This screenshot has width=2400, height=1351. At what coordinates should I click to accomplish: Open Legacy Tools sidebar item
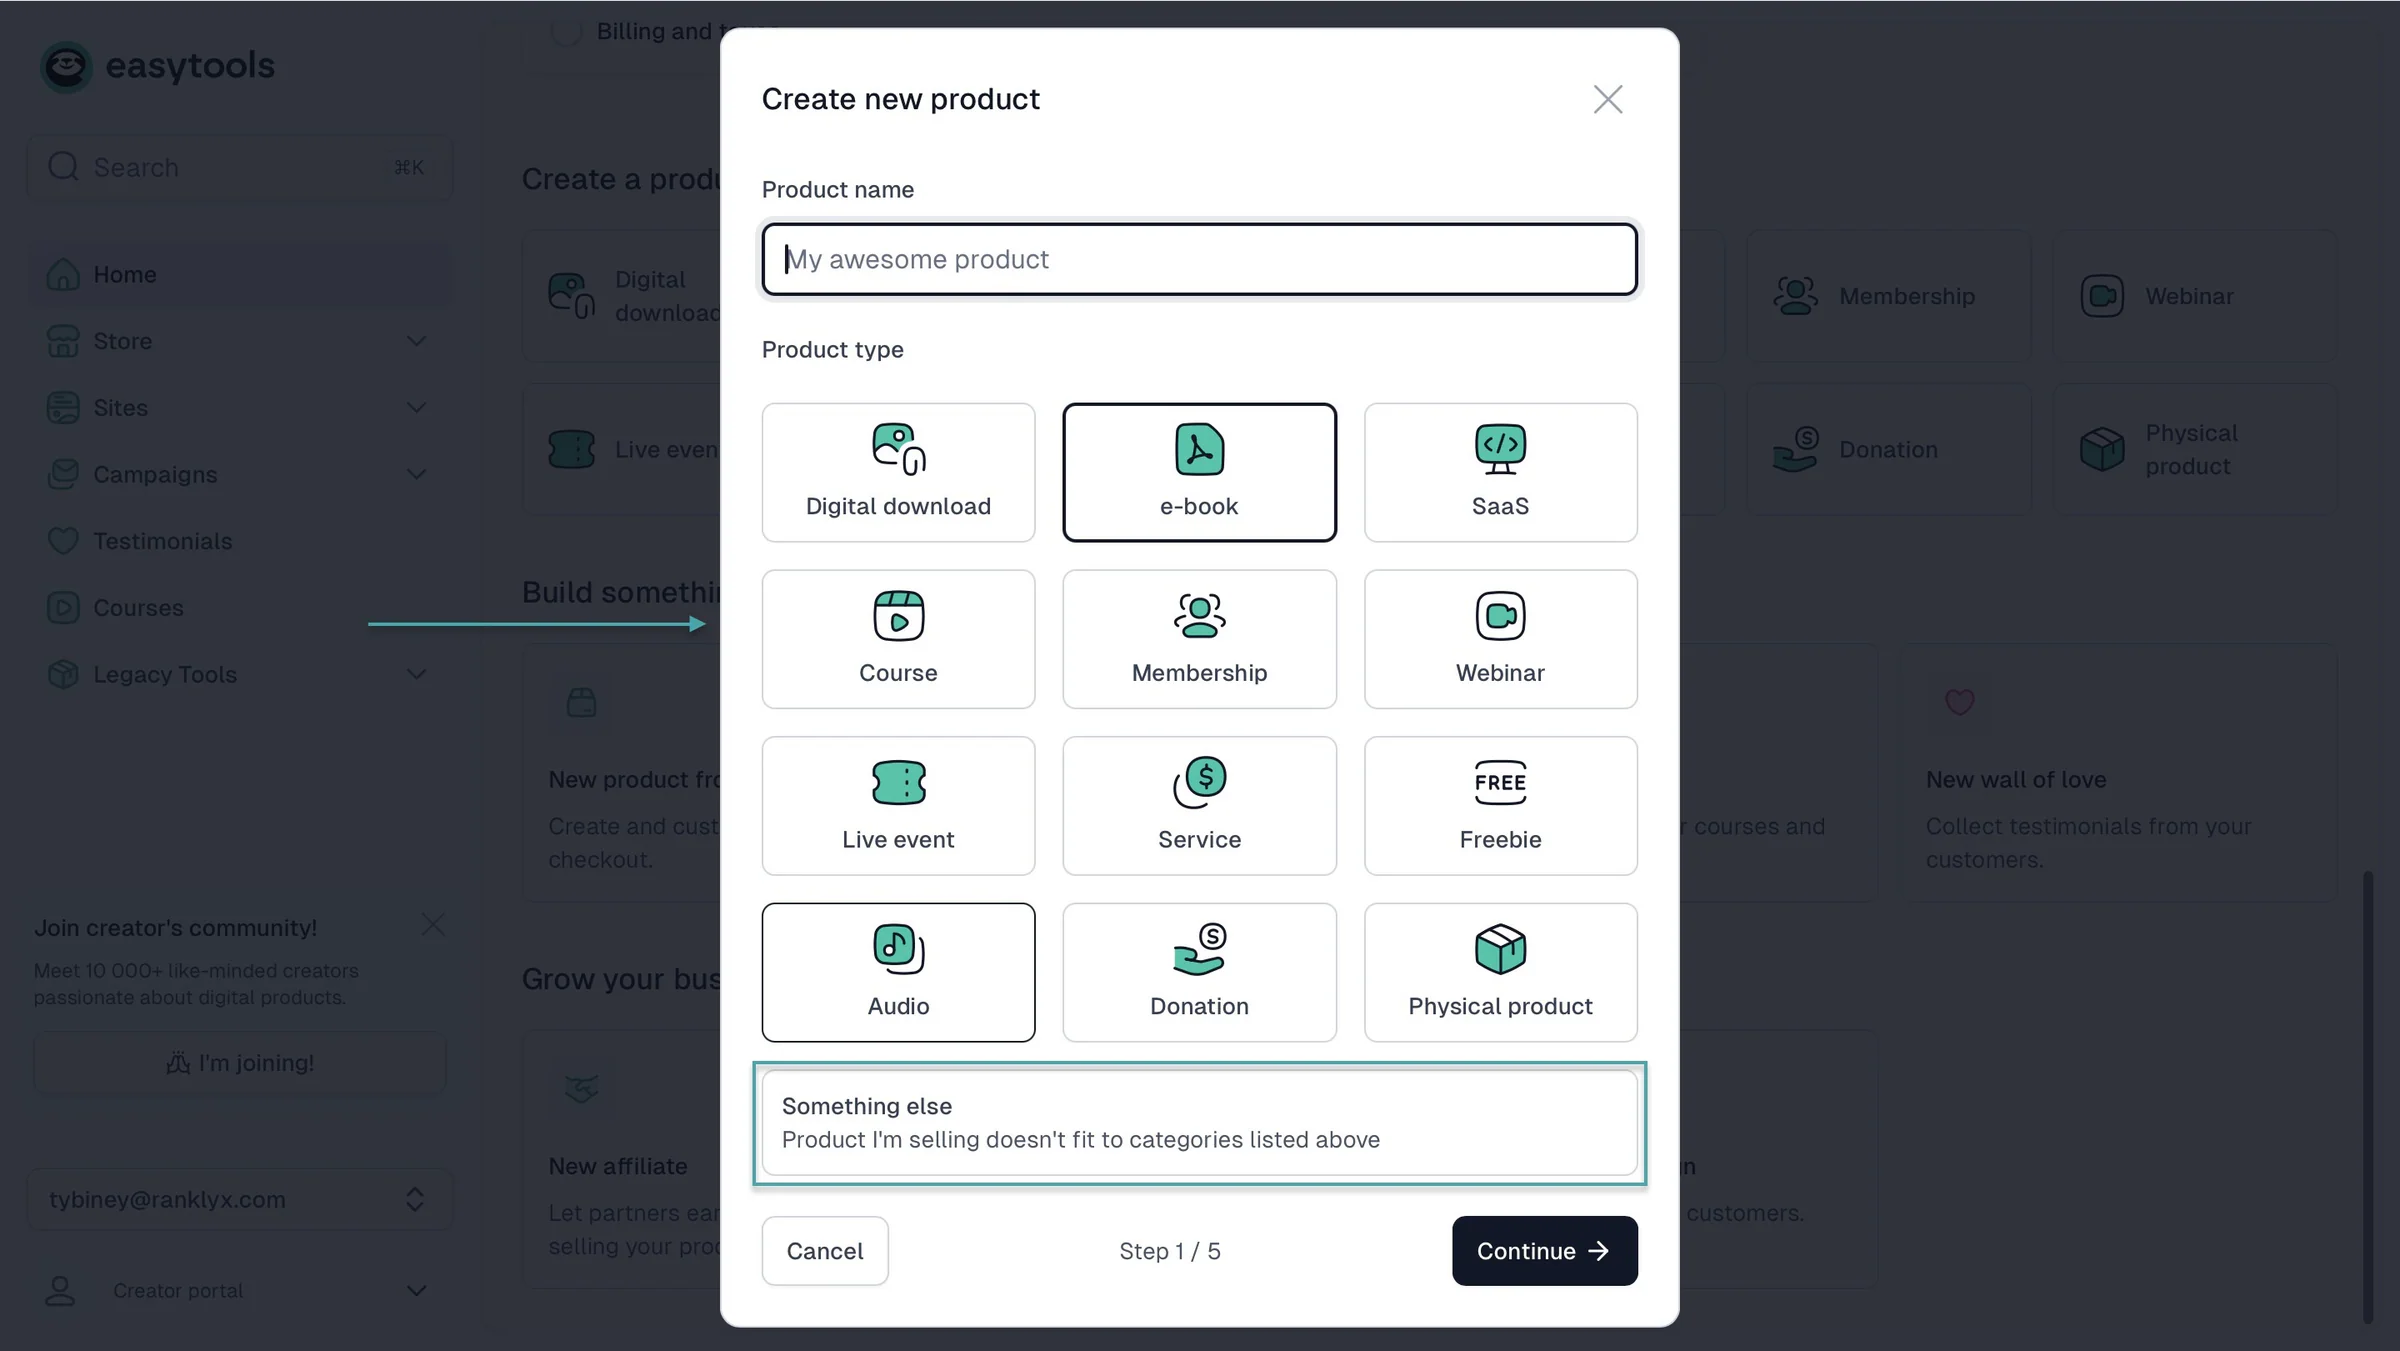coord(240,674)
